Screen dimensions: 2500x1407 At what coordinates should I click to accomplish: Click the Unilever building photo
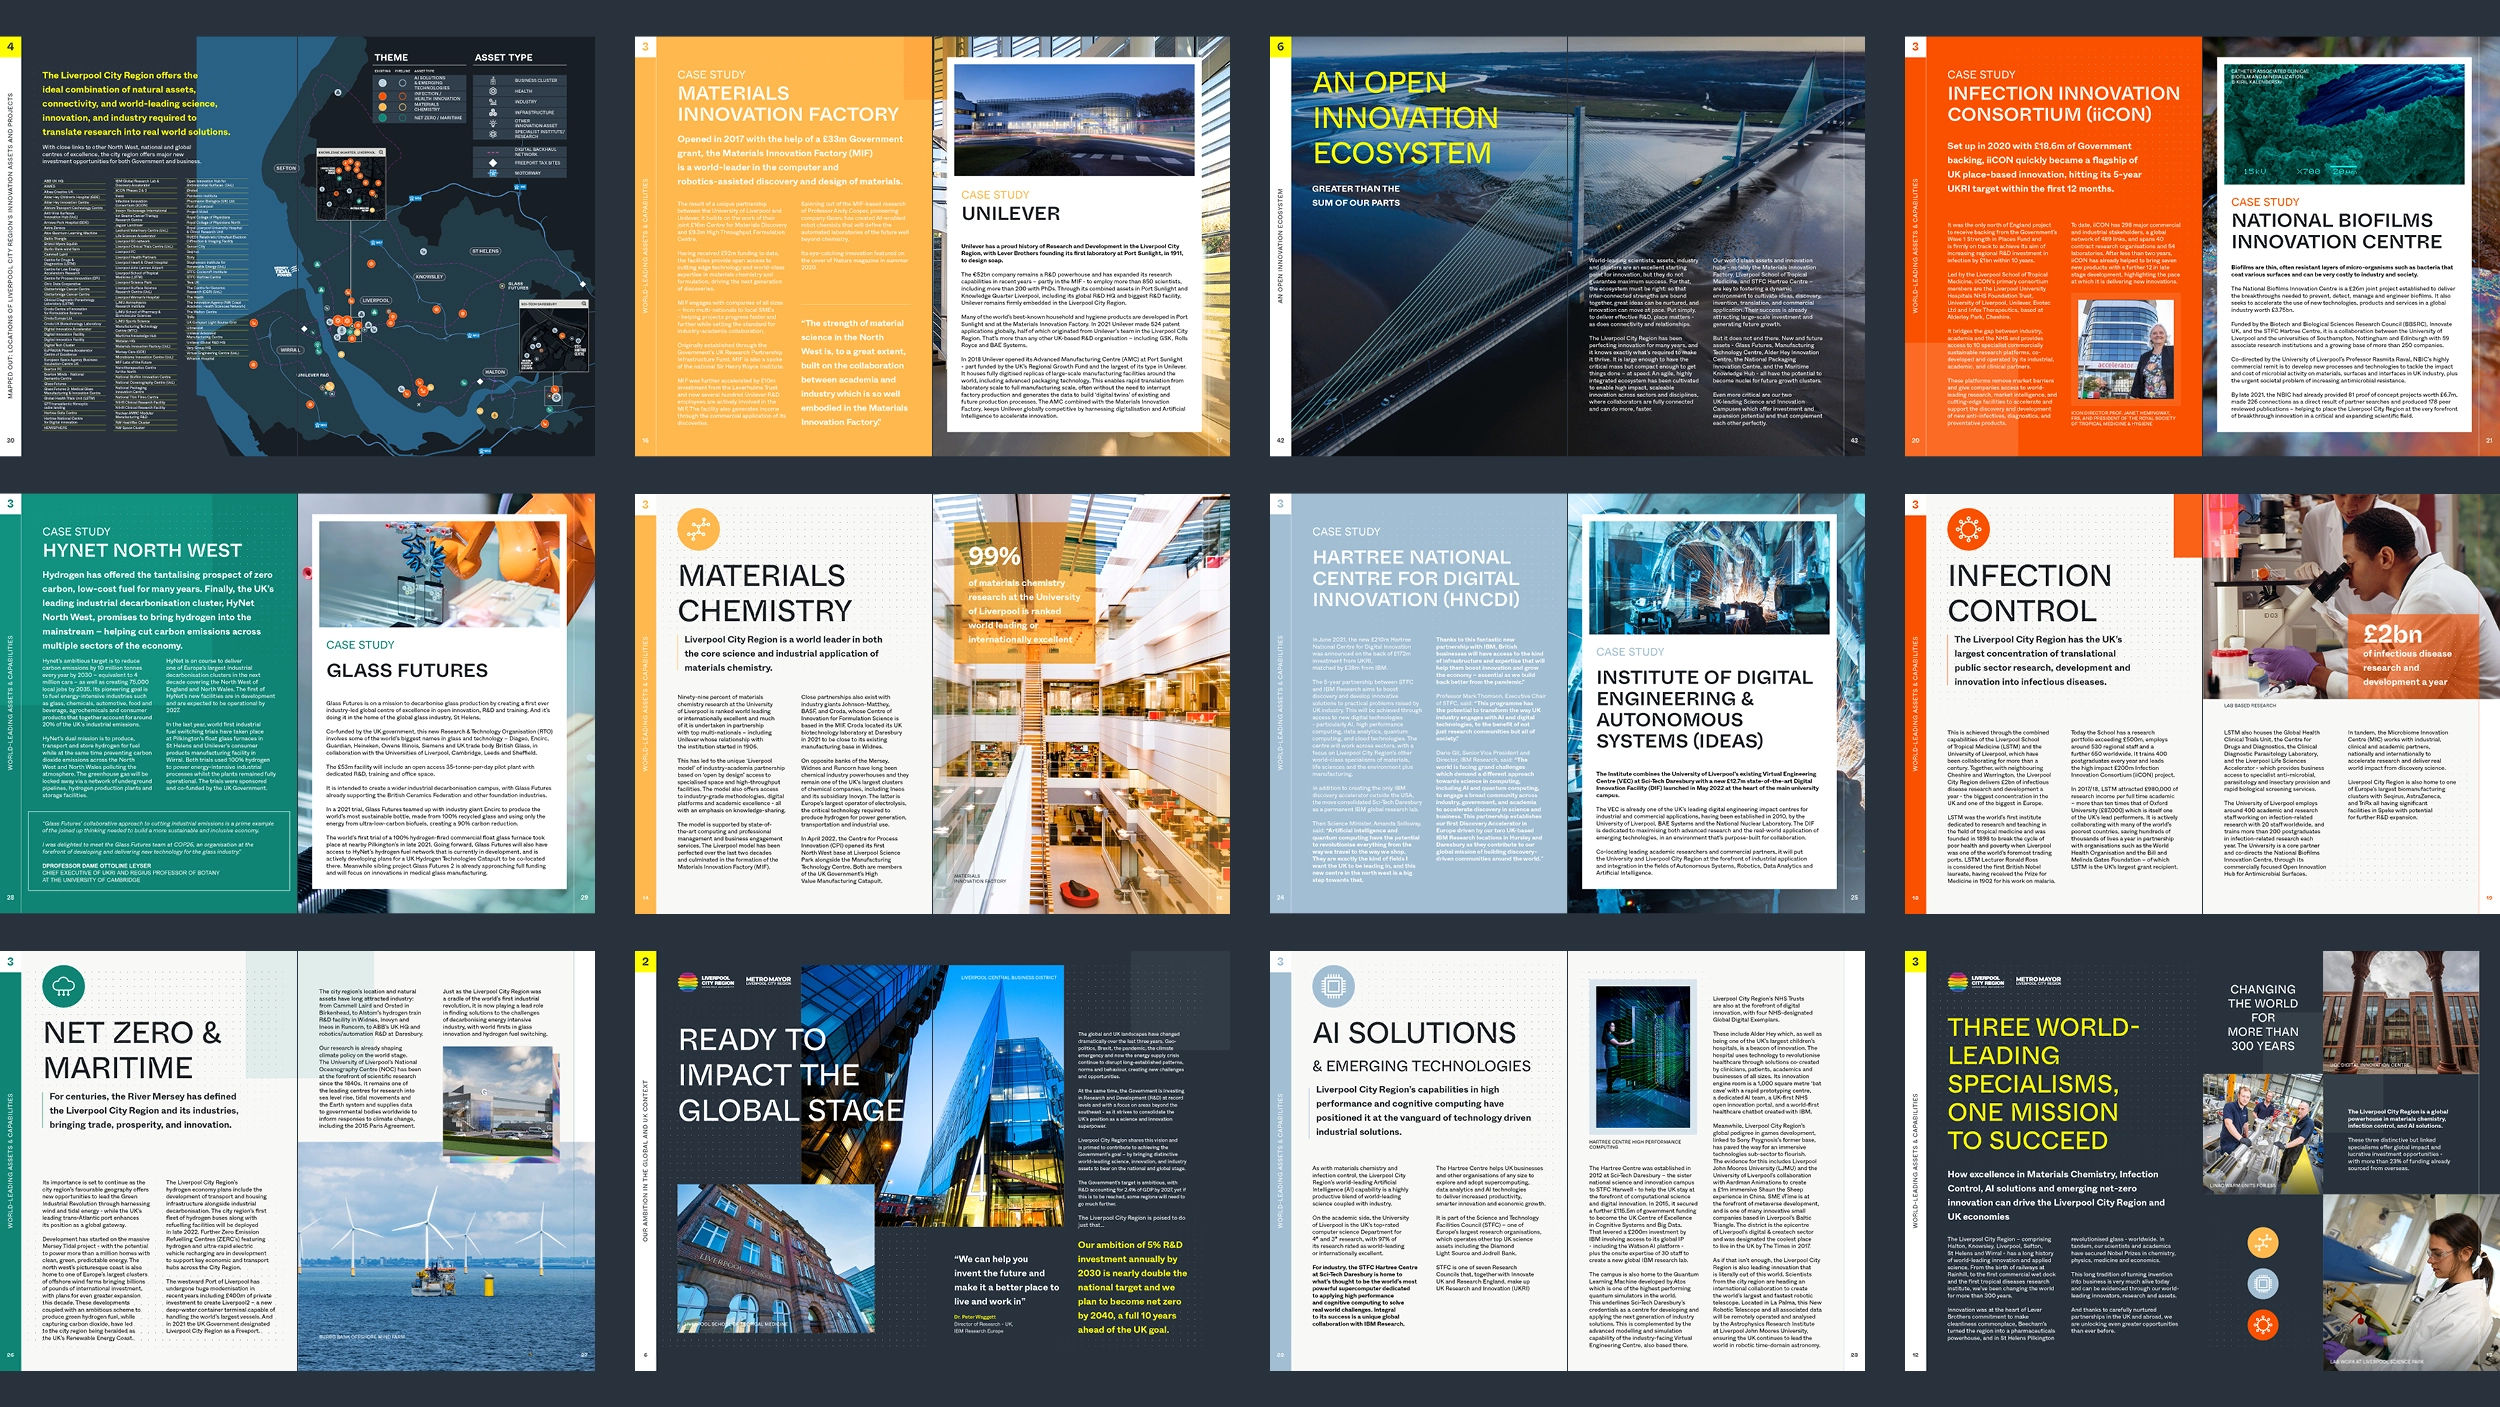[1074, 119]
